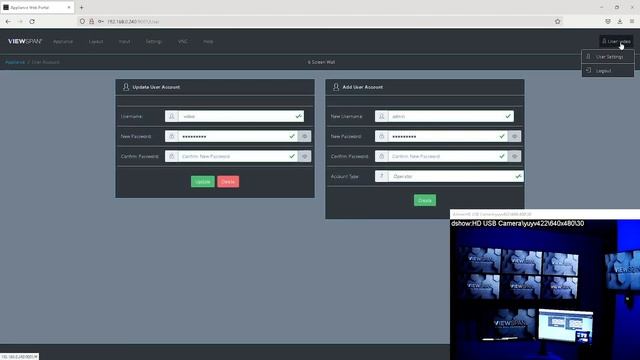640x360 pixels.
Task: Click the '6 Screen Wall' title text
Action: [321, 62]
